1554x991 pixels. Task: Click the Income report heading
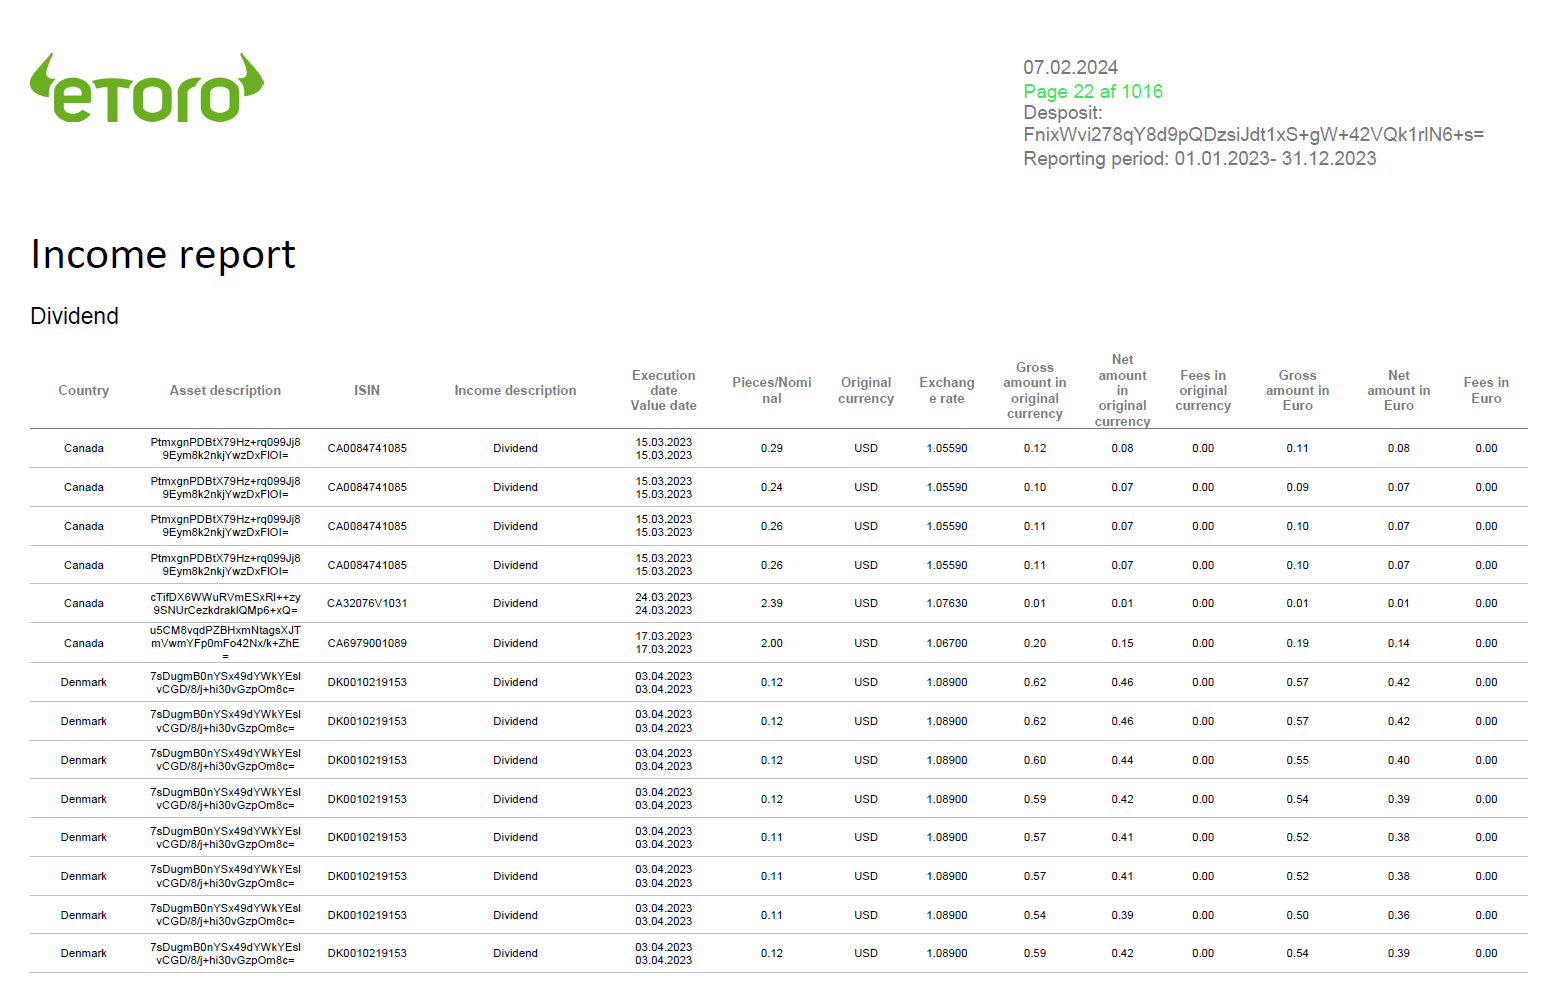click(x=163, y=254)
